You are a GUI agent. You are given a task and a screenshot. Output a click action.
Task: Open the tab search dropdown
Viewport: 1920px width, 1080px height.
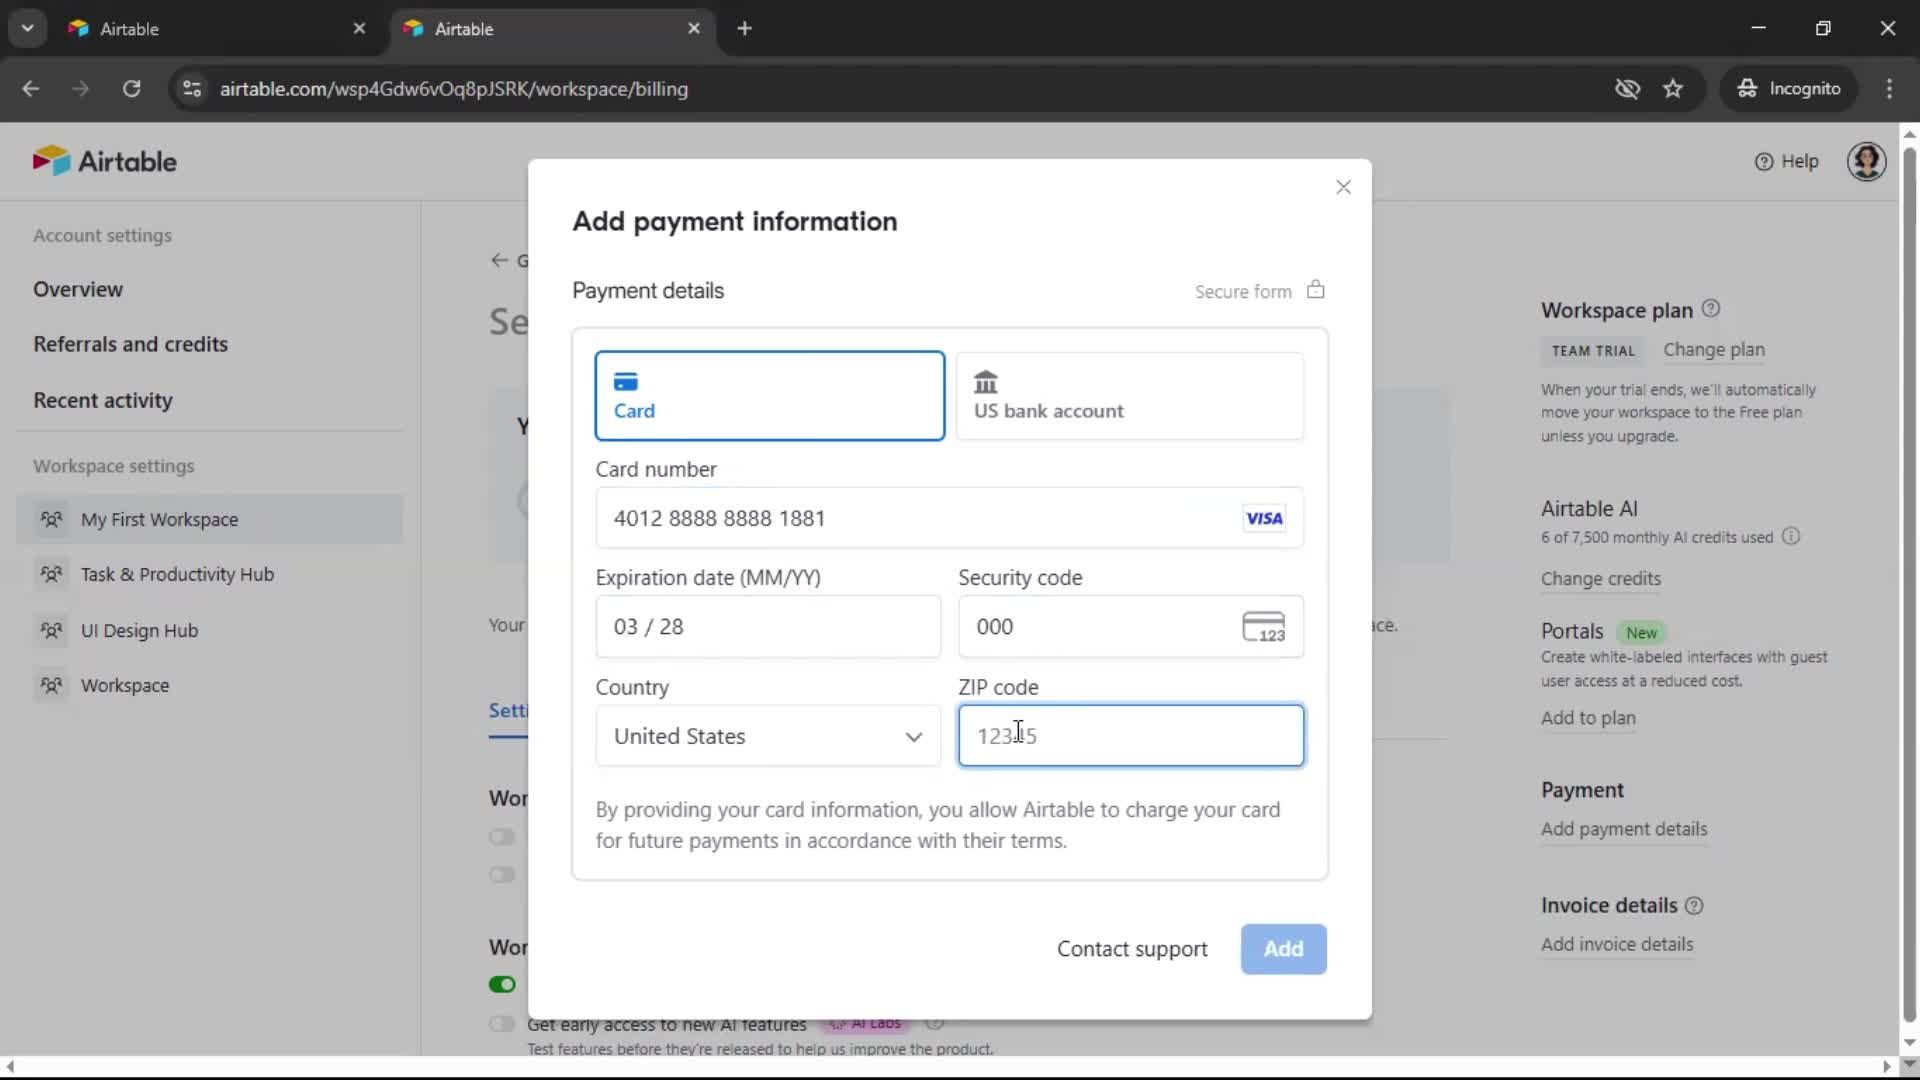28,29
